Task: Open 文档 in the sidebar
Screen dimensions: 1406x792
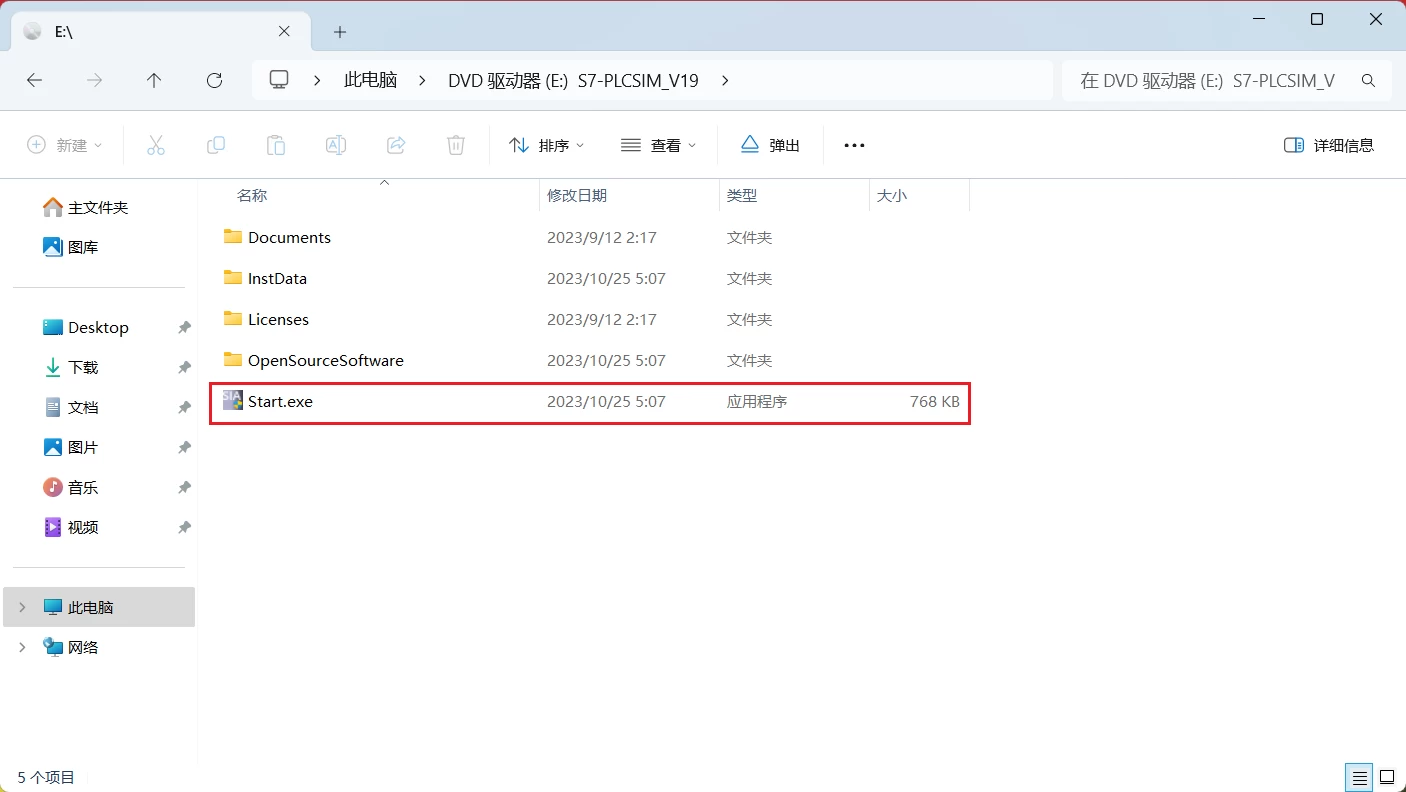Action: [x=83, y=407]
